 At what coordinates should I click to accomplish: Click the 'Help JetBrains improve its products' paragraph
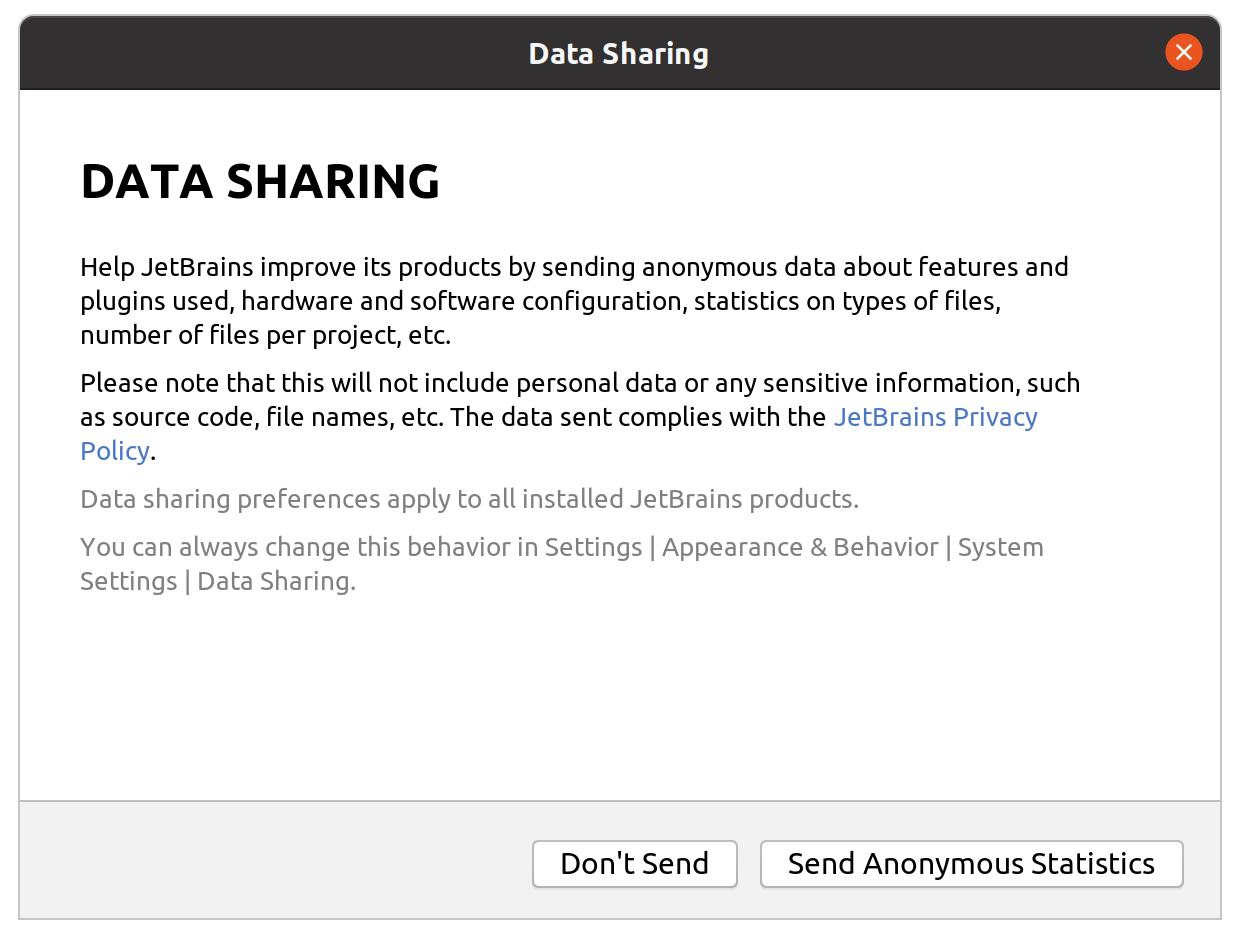coord(574,301)
